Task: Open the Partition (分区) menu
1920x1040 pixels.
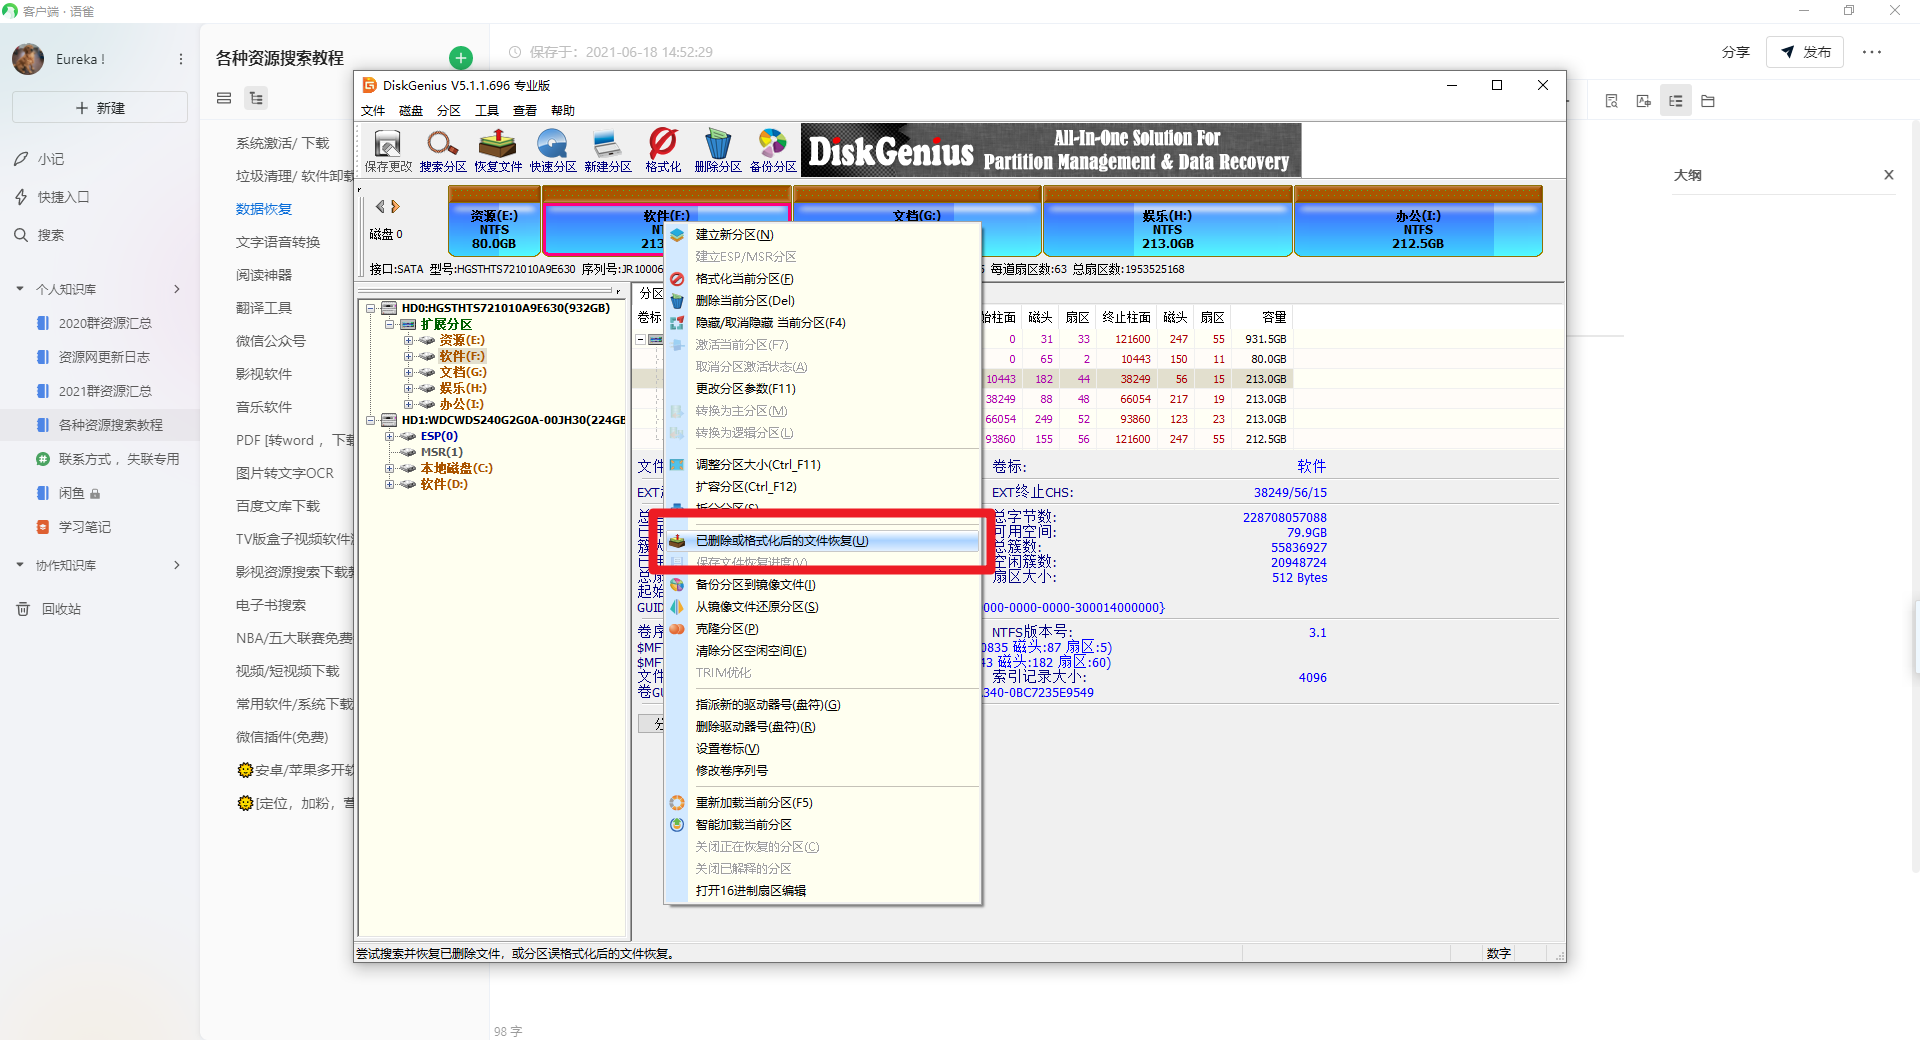Action: tap(449, 111)
